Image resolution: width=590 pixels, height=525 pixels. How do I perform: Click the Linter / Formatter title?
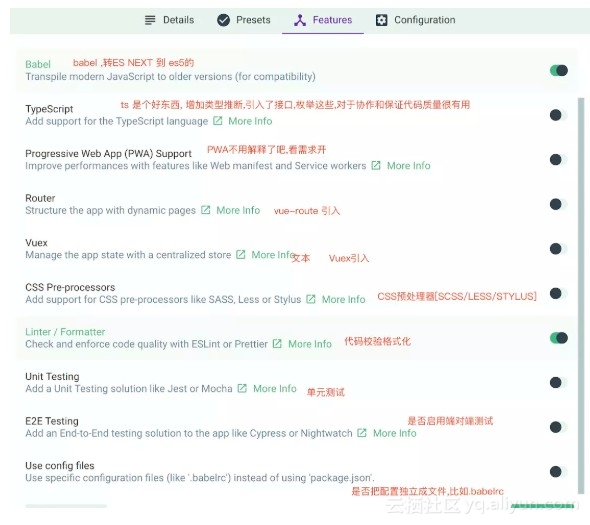tap(65, 332)
